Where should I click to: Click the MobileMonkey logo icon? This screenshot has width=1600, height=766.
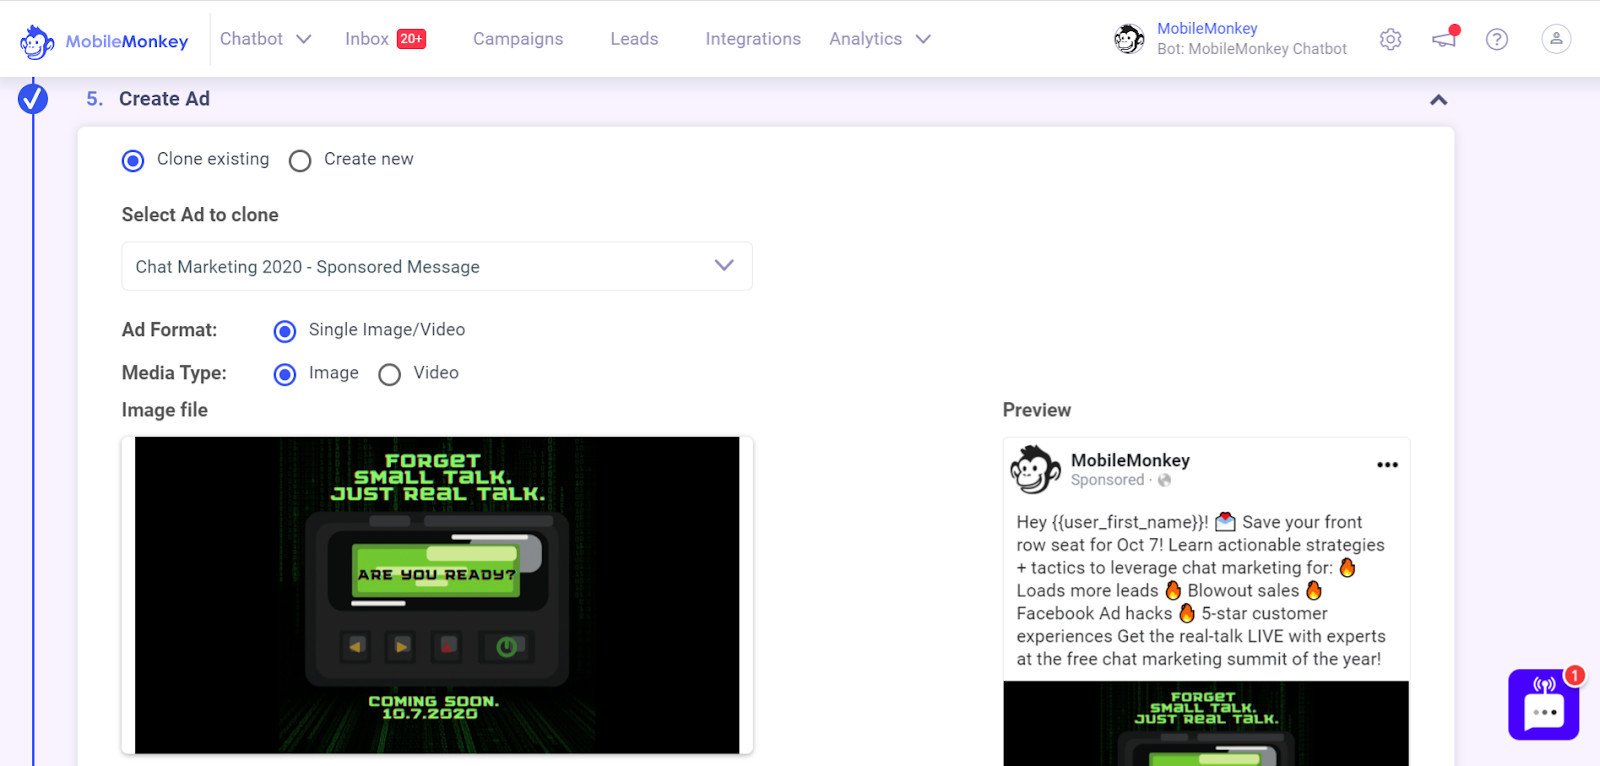37,41
